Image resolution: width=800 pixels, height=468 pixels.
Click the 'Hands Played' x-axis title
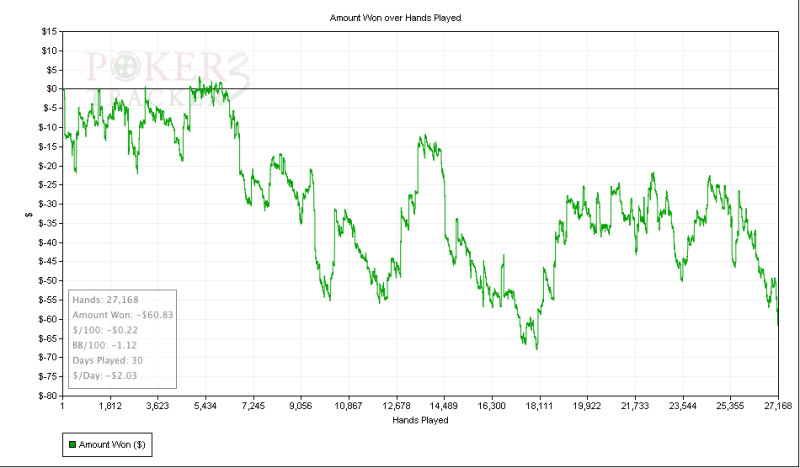(x=420, y=420)
